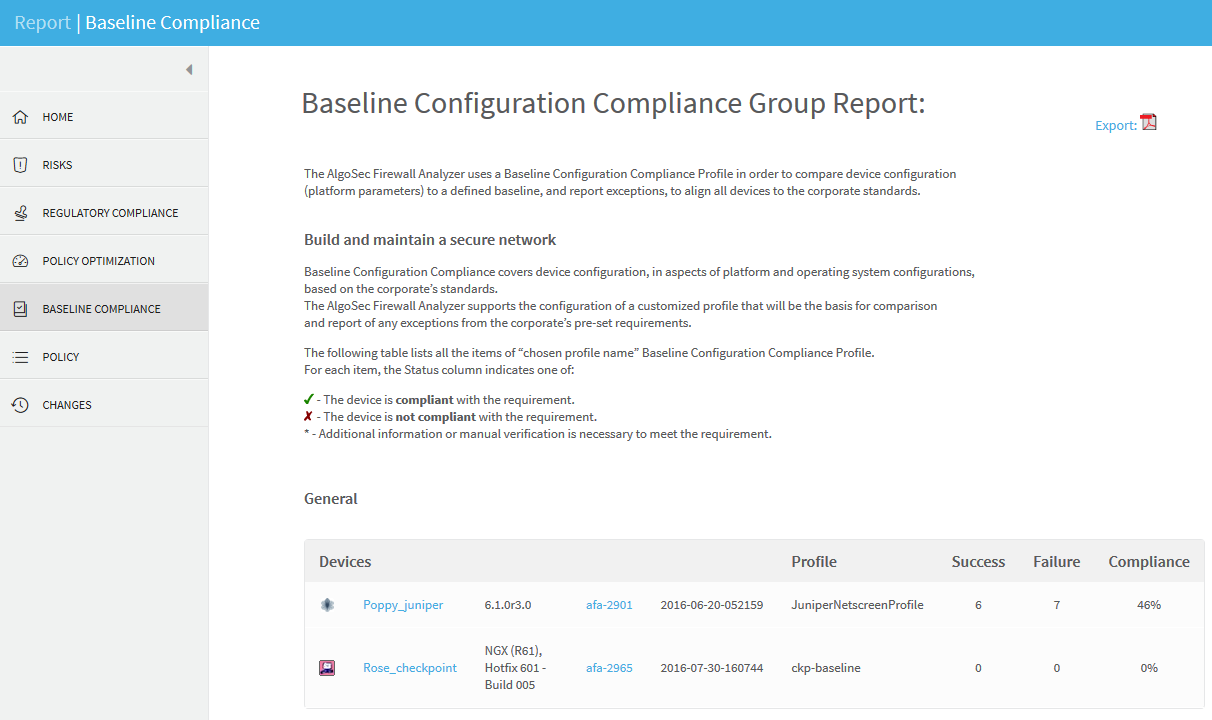Open the Poppy_juniper device link
The height and width of the screenshot is (720, 1212).
point(403,605)
